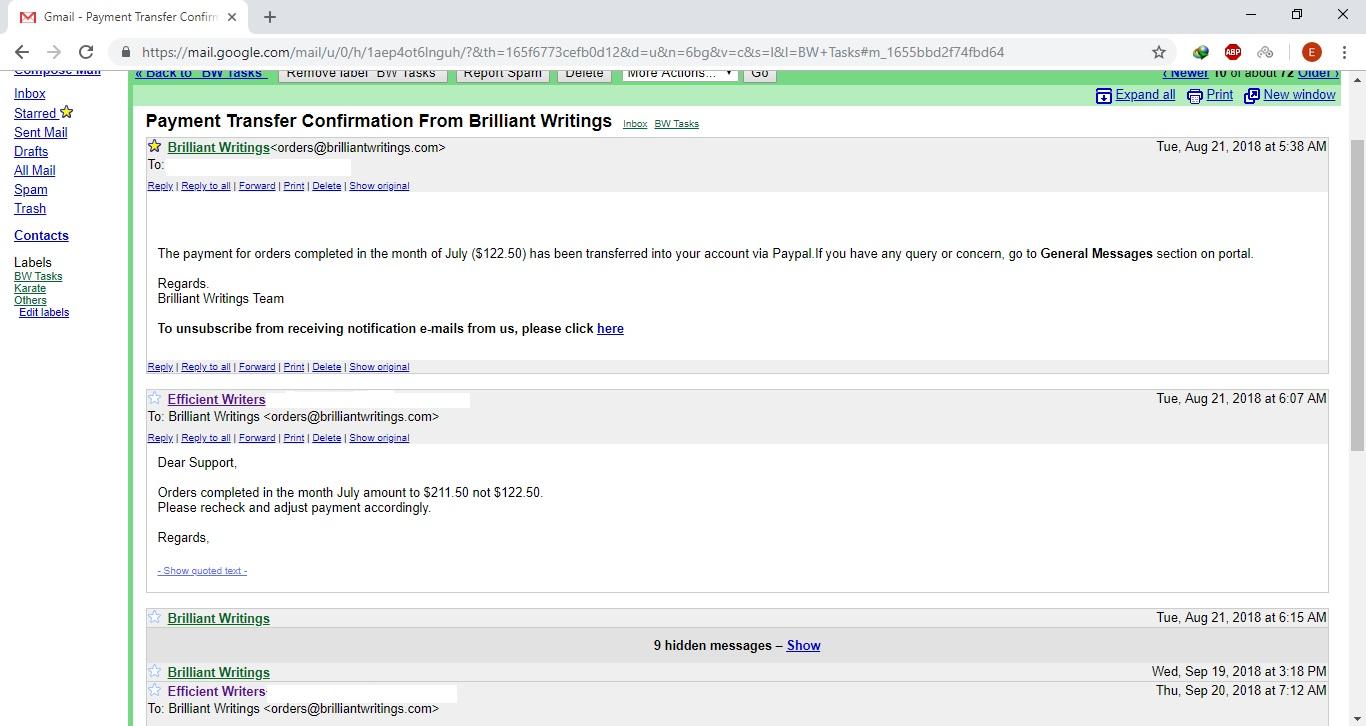
Task: Go back to the previous page
Action: click(x=22, y=52)
